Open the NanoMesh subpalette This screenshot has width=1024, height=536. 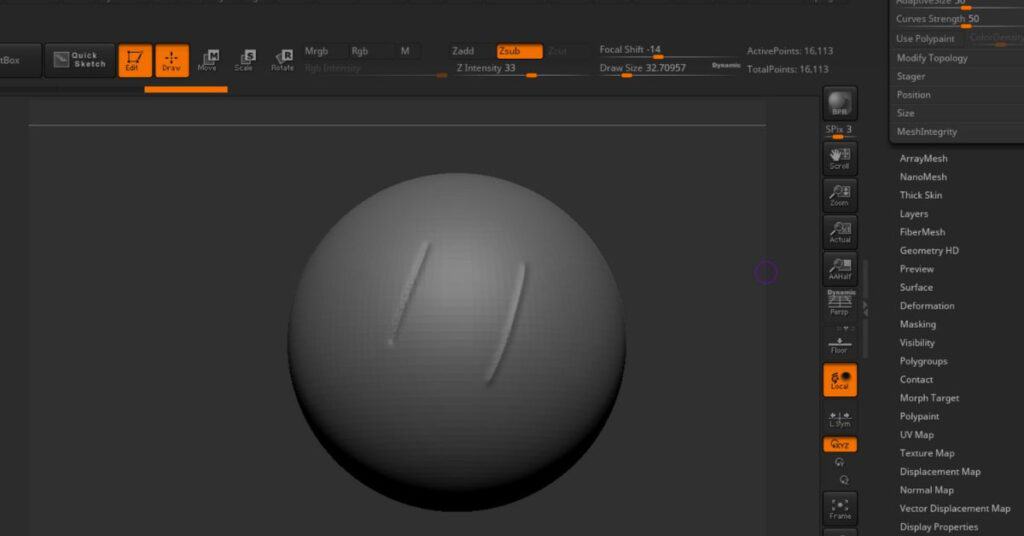tap(923, 177)
